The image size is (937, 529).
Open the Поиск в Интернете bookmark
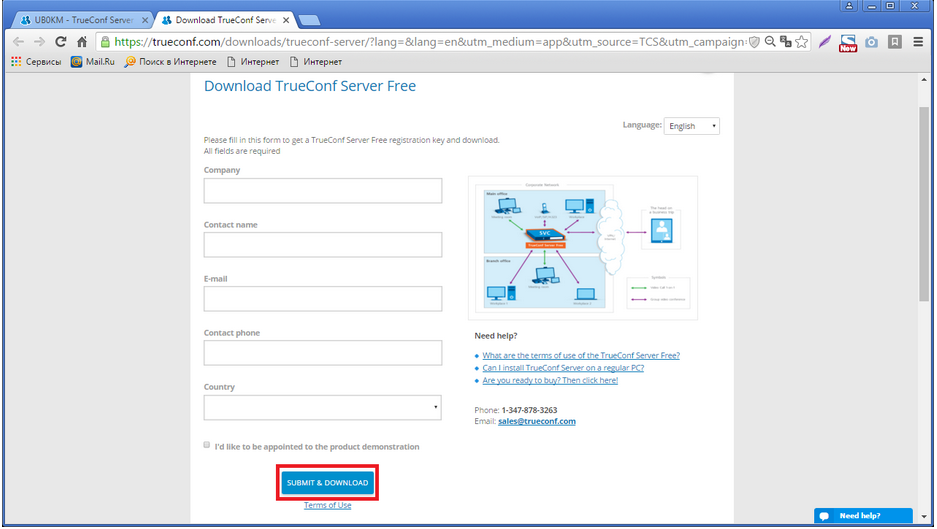(170, 62)
